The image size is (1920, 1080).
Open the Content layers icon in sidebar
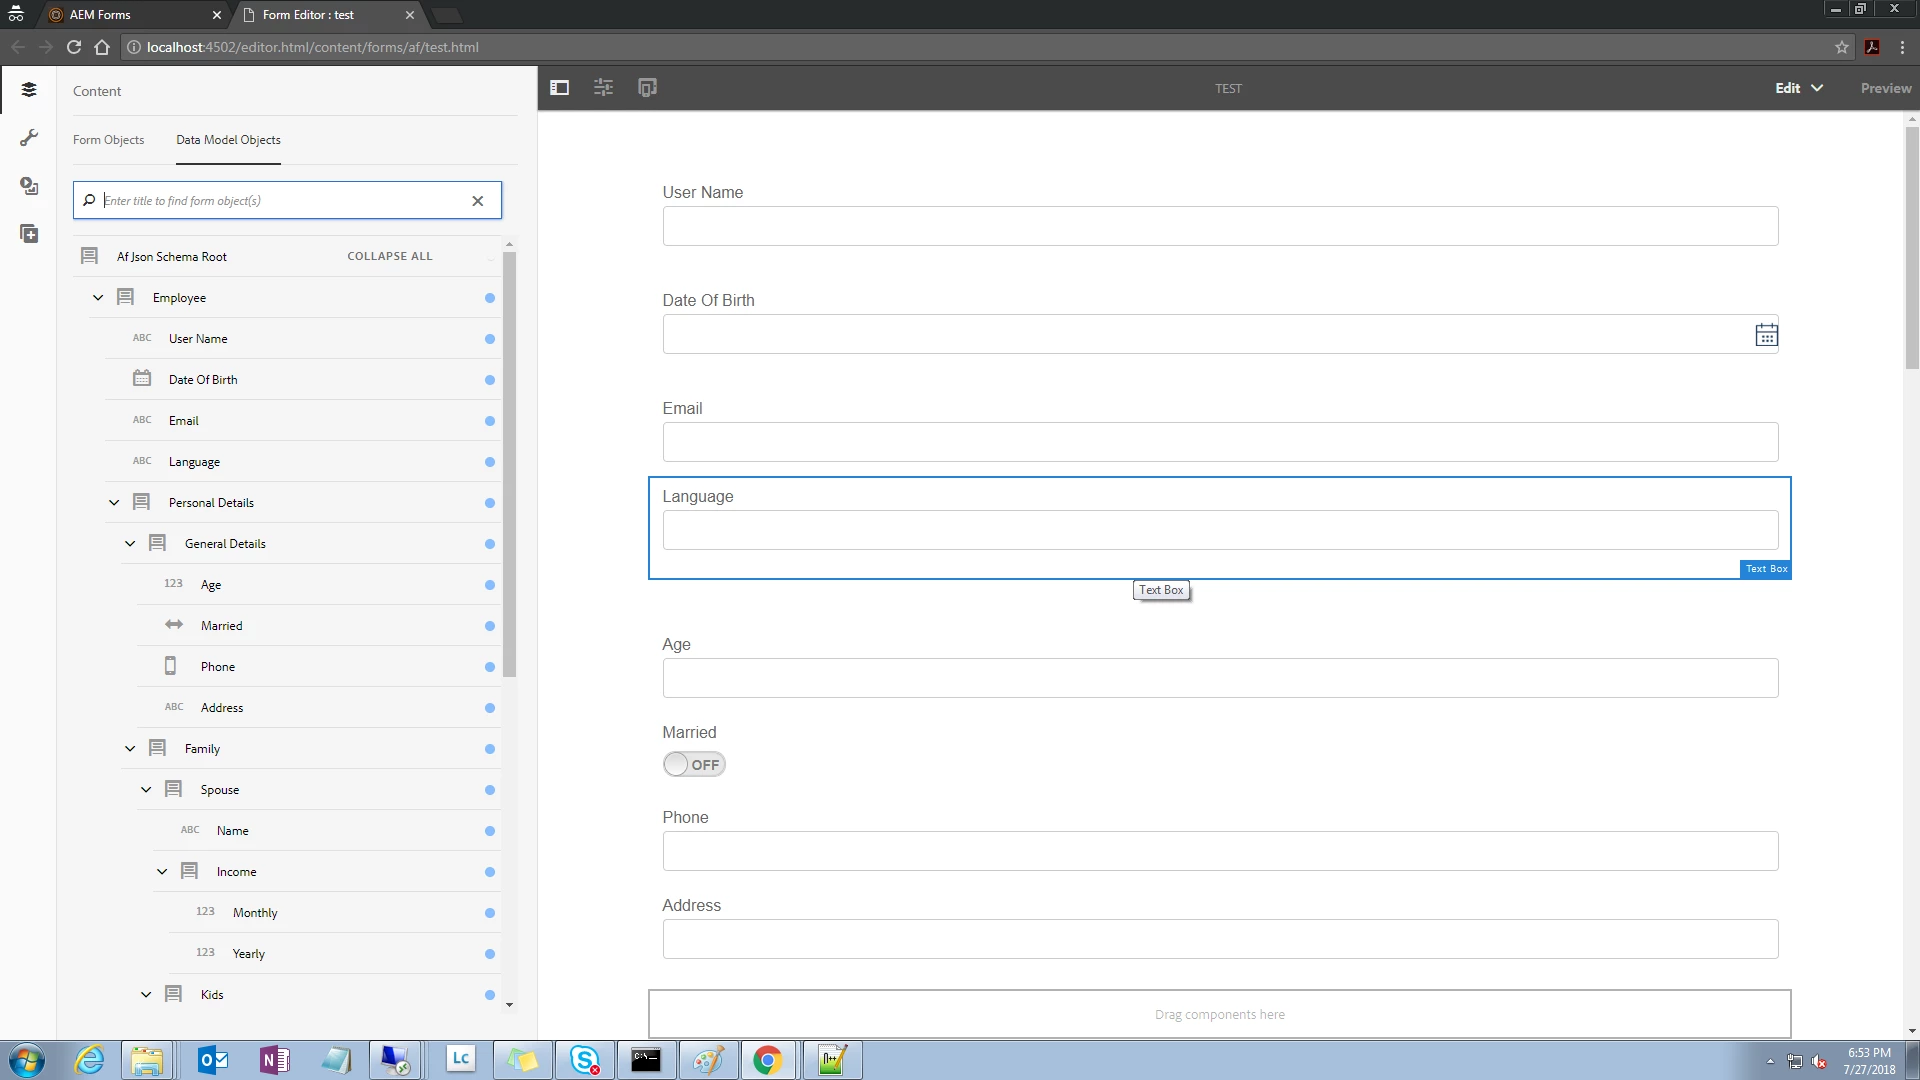click(29, 90)
